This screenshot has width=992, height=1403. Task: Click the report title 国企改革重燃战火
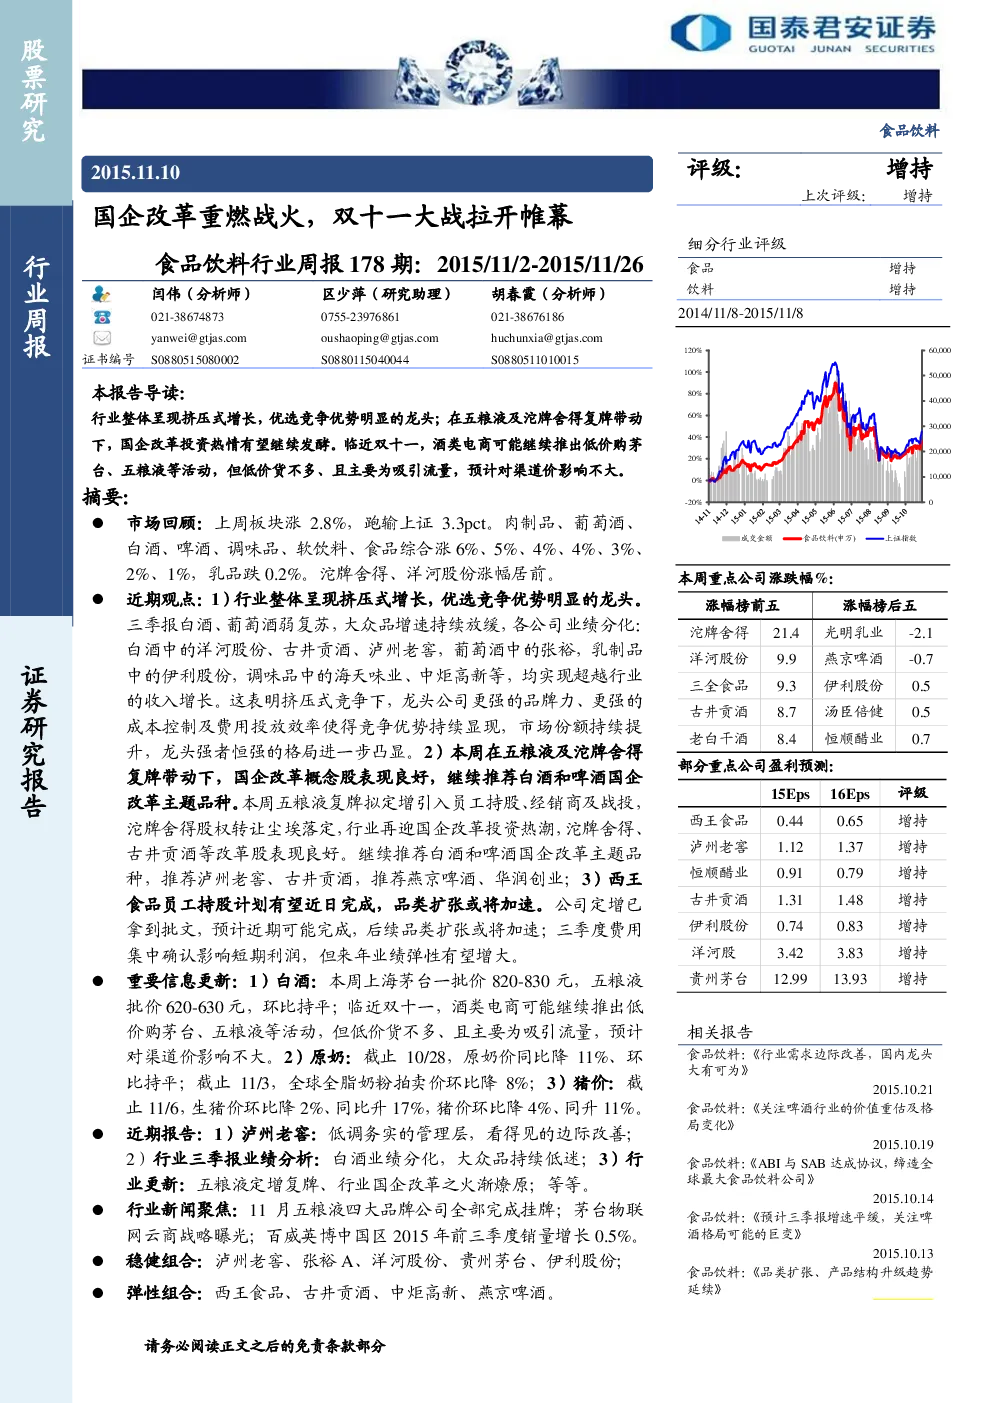pos(332,216)
